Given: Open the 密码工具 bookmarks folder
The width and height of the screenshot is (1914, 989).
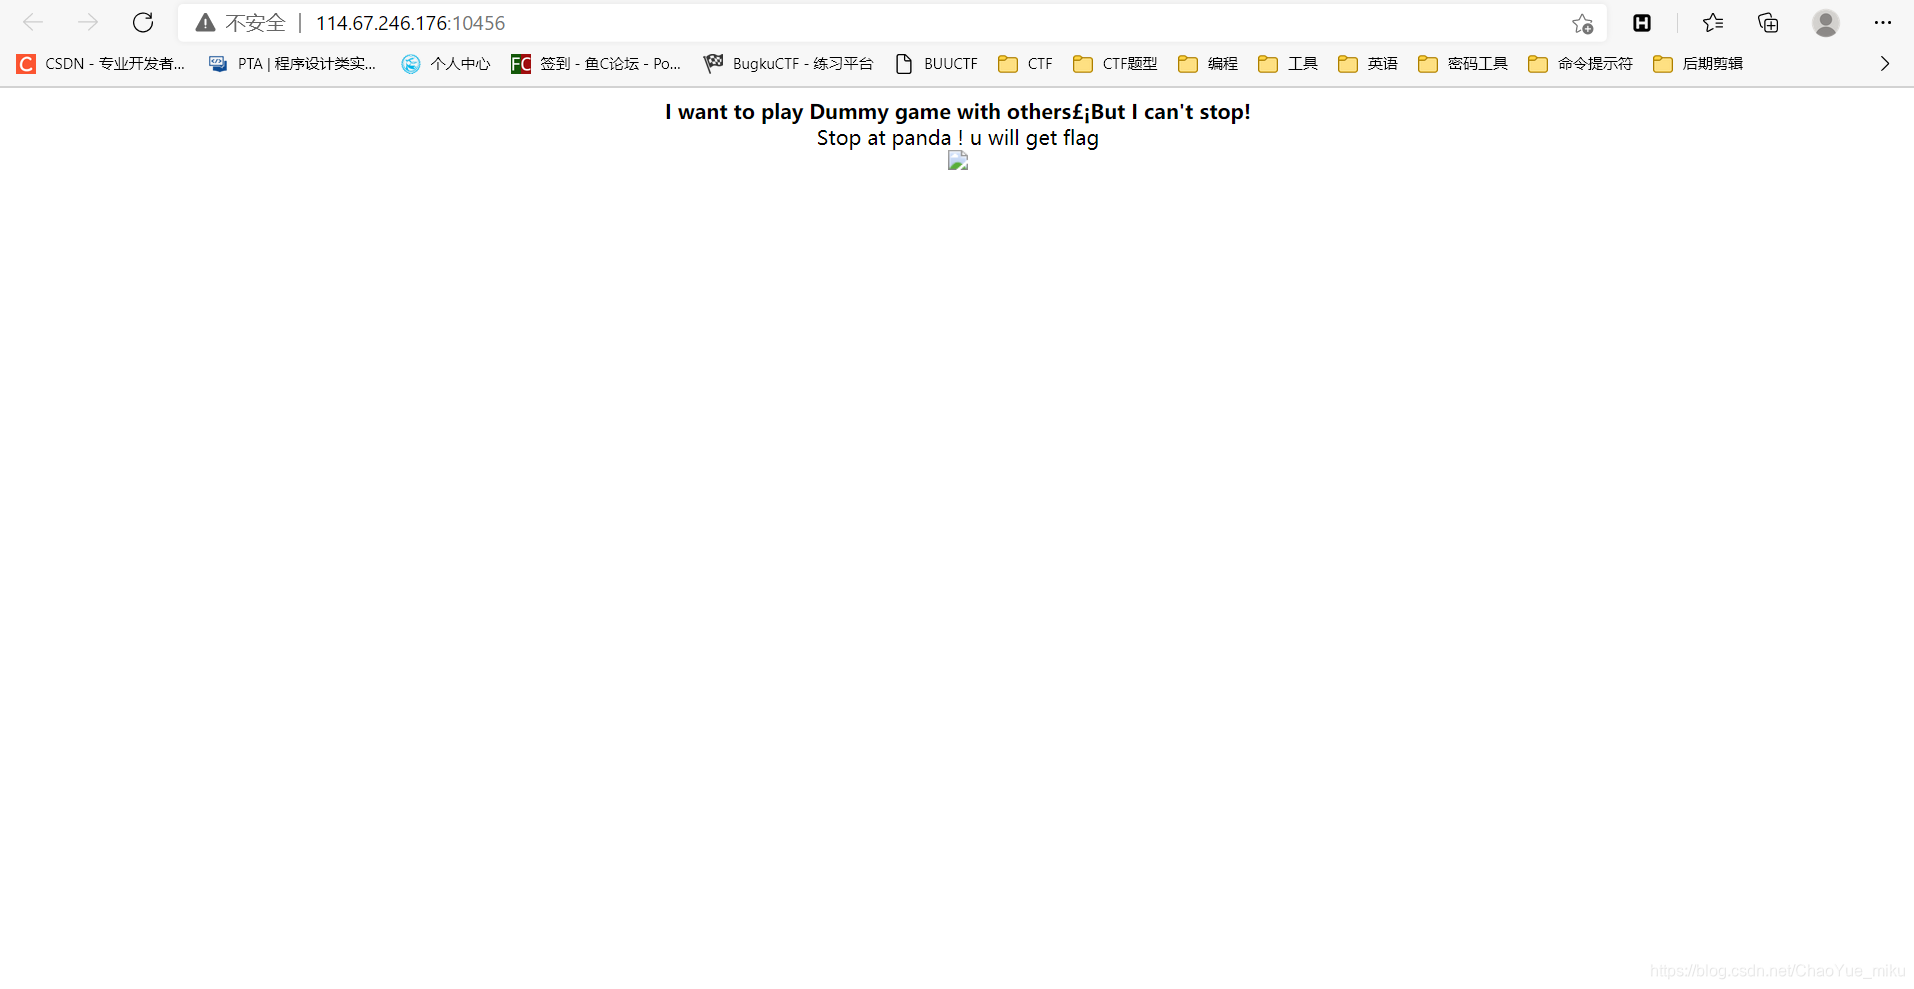Looking at the screenshot, I should pyautogui.click(x=1461, y=63).
